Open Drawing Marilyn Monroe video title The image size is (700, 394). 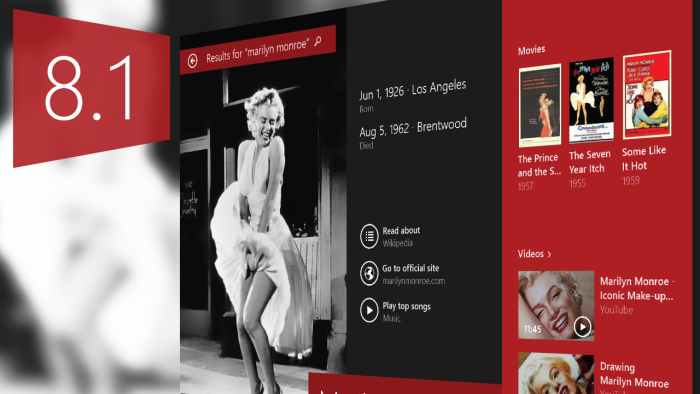634,375
